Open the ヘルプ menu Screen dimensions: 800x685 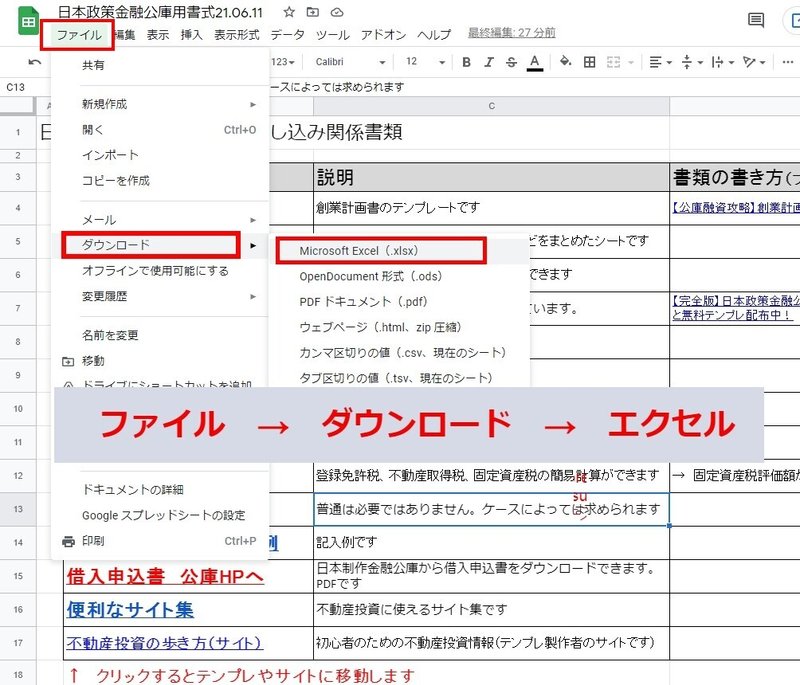(434, 35)
